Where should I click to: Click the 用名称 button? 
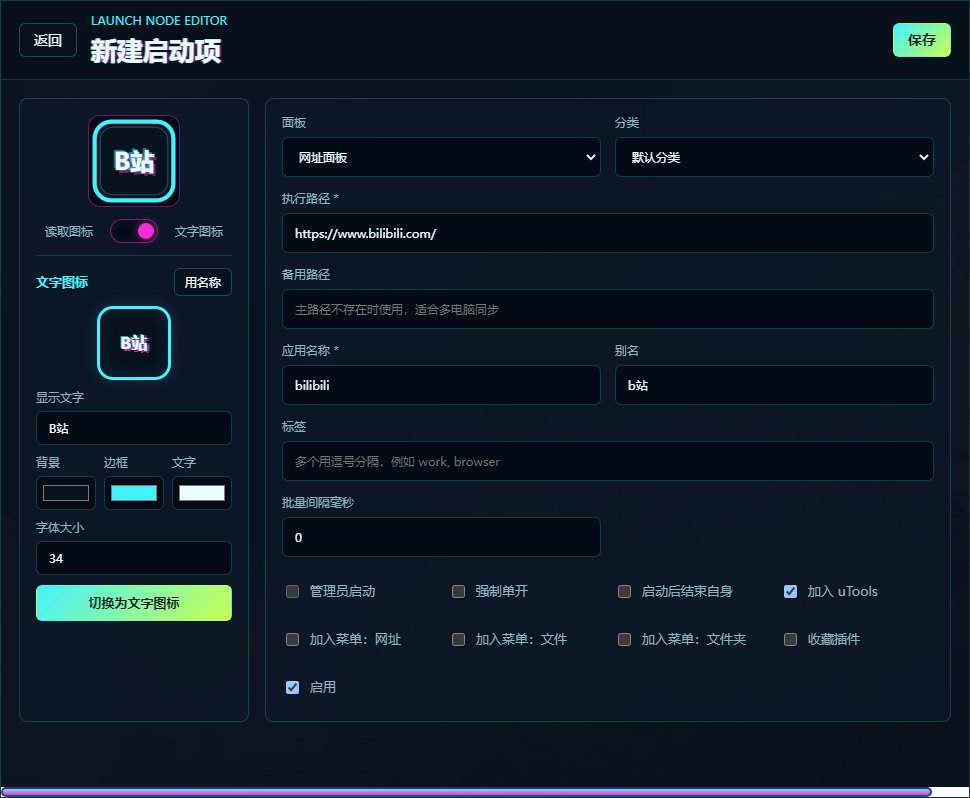[203, 282]
